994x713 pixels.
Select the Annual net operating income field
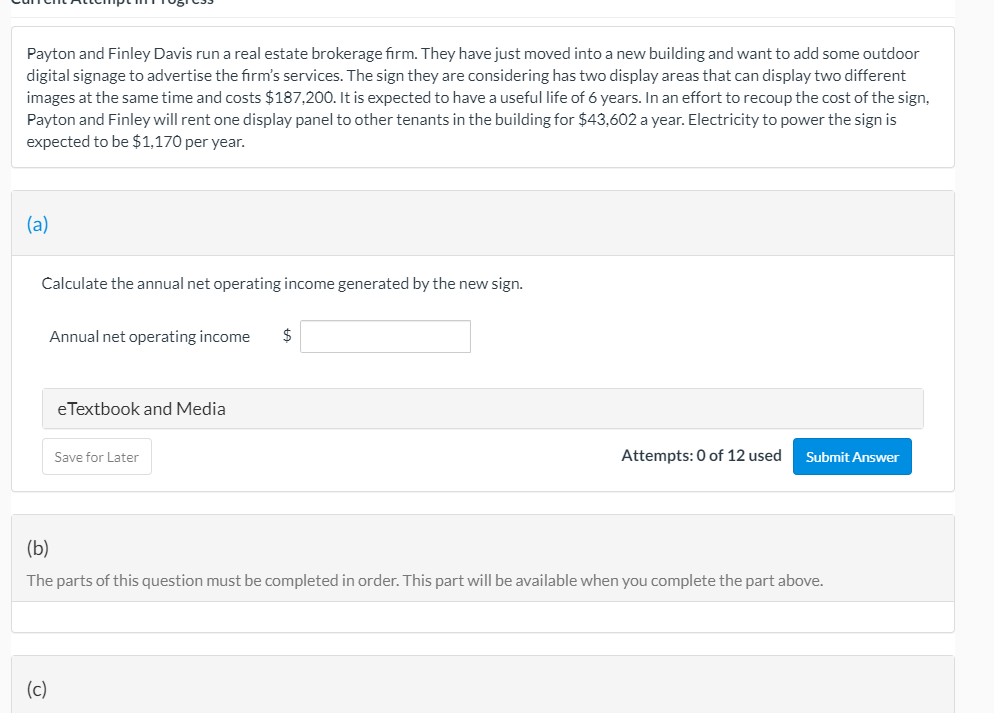point(385,336)
